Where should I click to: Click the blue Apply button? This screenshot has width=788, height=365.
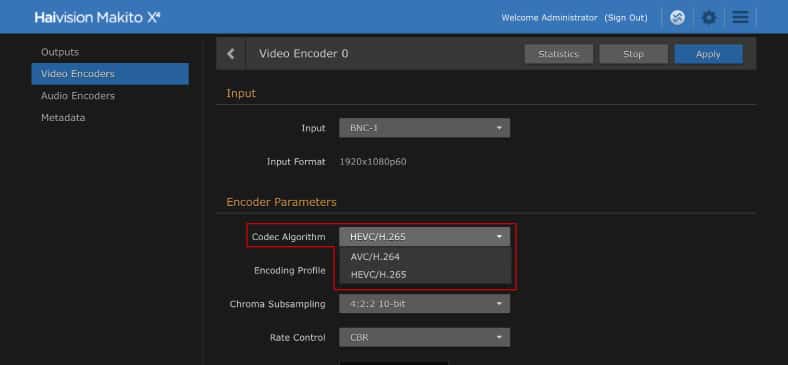[708, 54]
